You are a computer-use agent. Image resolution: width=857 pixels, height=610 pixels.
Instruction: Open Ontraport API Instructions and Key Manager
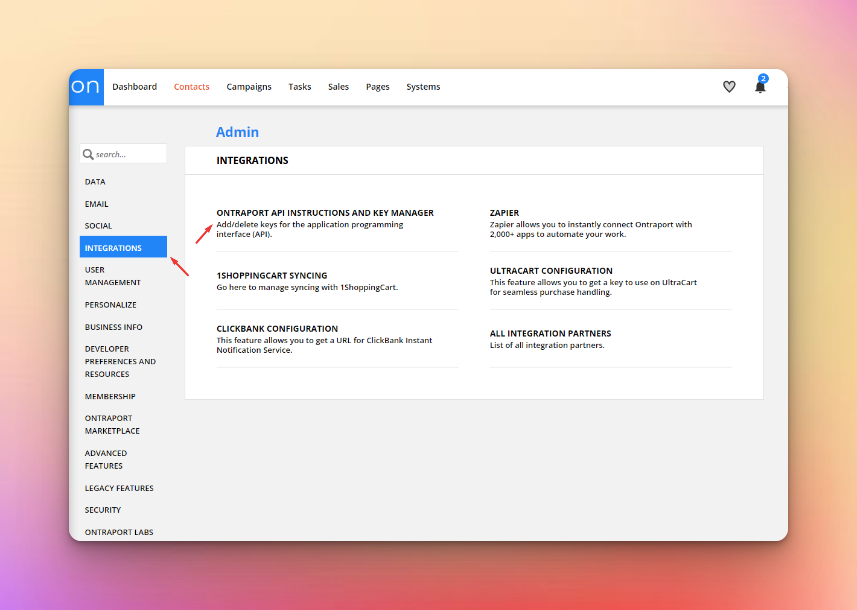(x=325, y=213)
